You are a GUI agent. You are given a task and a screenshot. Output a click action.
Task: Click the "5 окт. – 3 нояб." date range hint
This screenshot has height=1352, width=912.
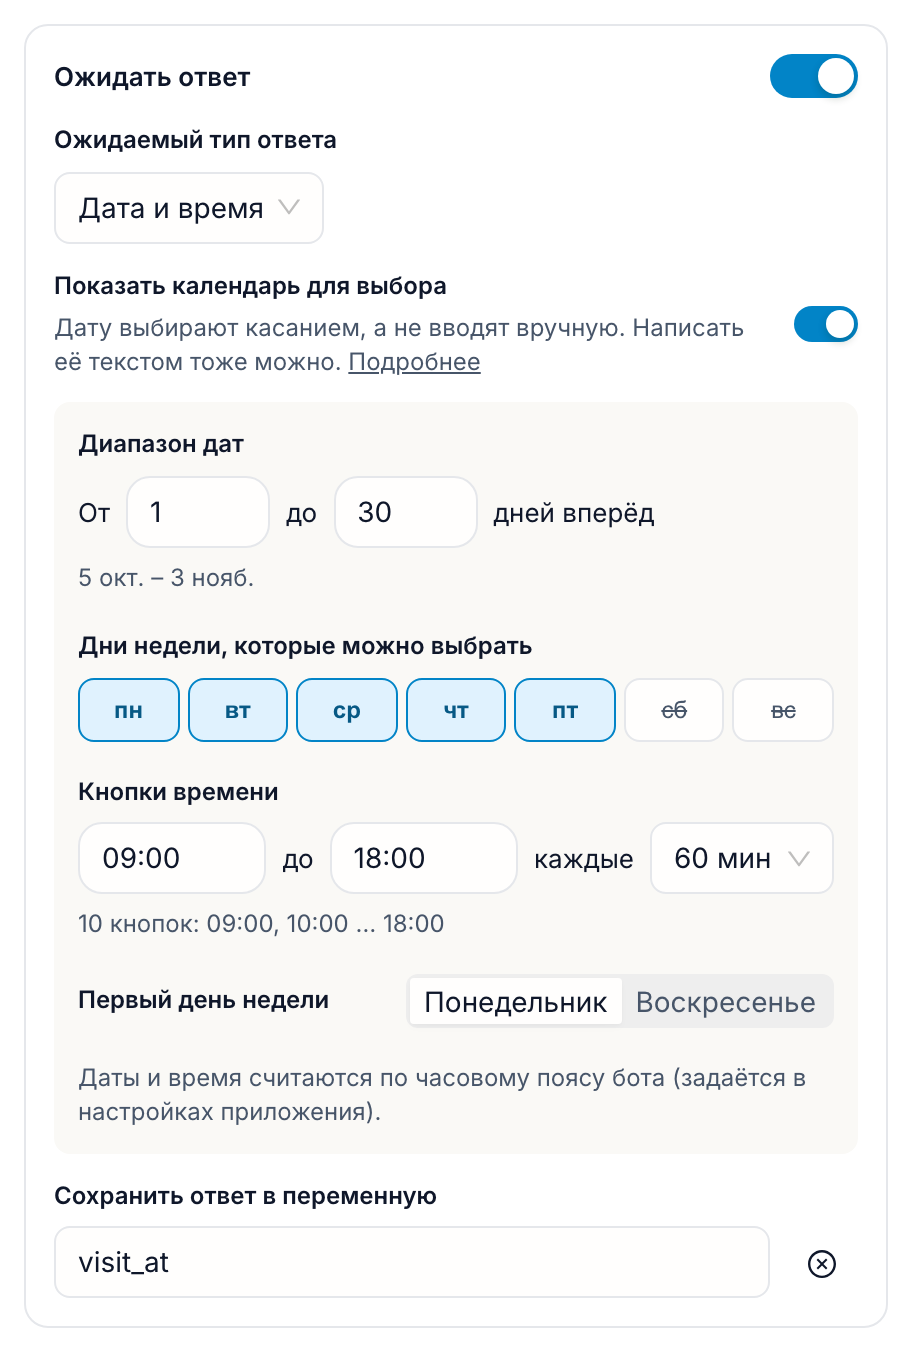tap(166, 577)
